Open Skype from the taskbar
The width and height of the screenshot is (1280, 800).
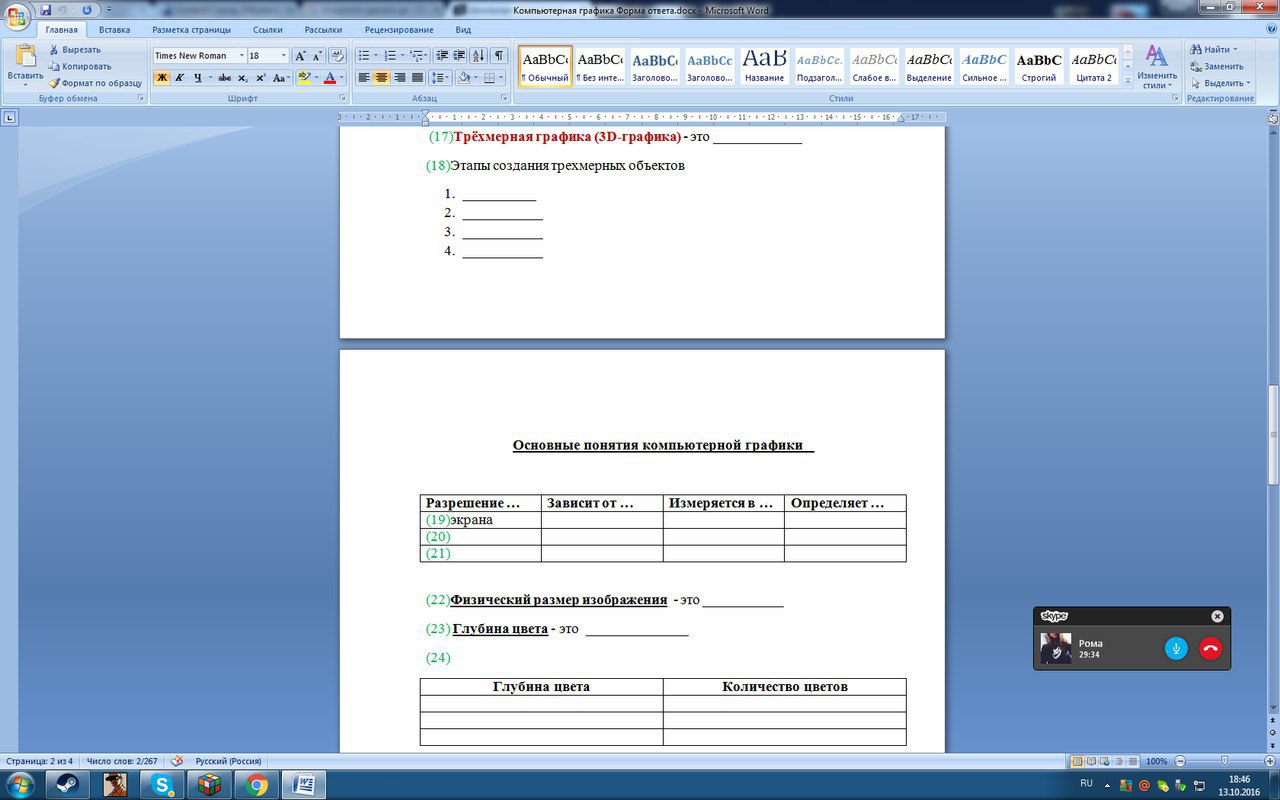click(x=161, y=785)
